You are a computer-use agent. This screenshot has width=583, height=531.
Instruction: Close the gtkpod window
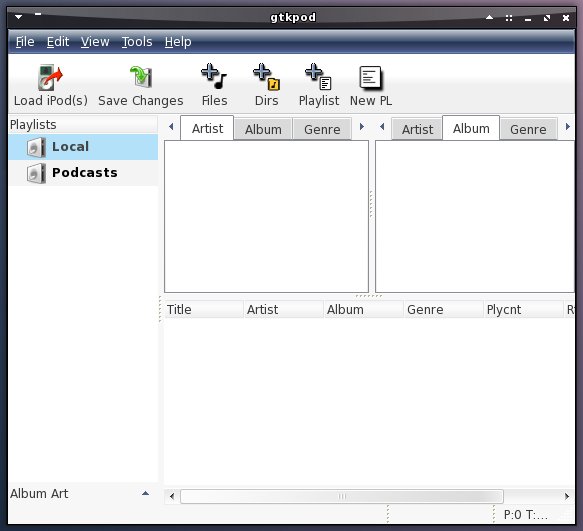tap(566, 18)
